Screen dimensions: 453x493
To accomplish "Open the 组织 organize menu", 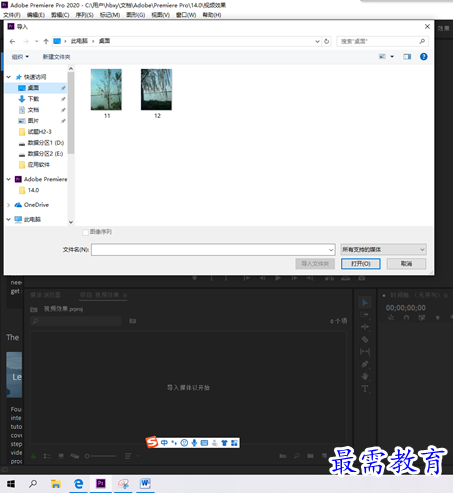I will (x=20, y=57).
